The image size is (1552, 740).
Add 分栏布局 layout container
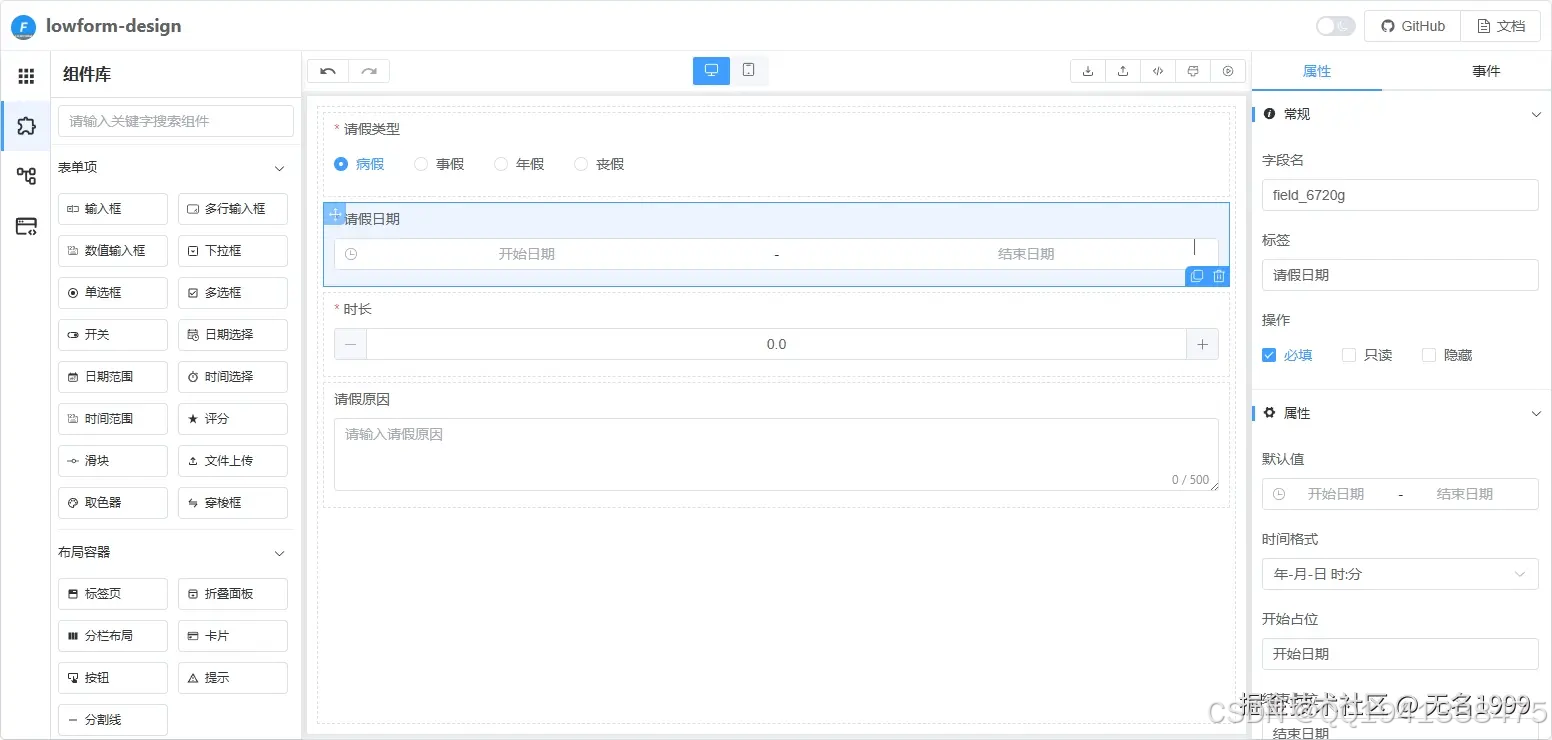112,635
